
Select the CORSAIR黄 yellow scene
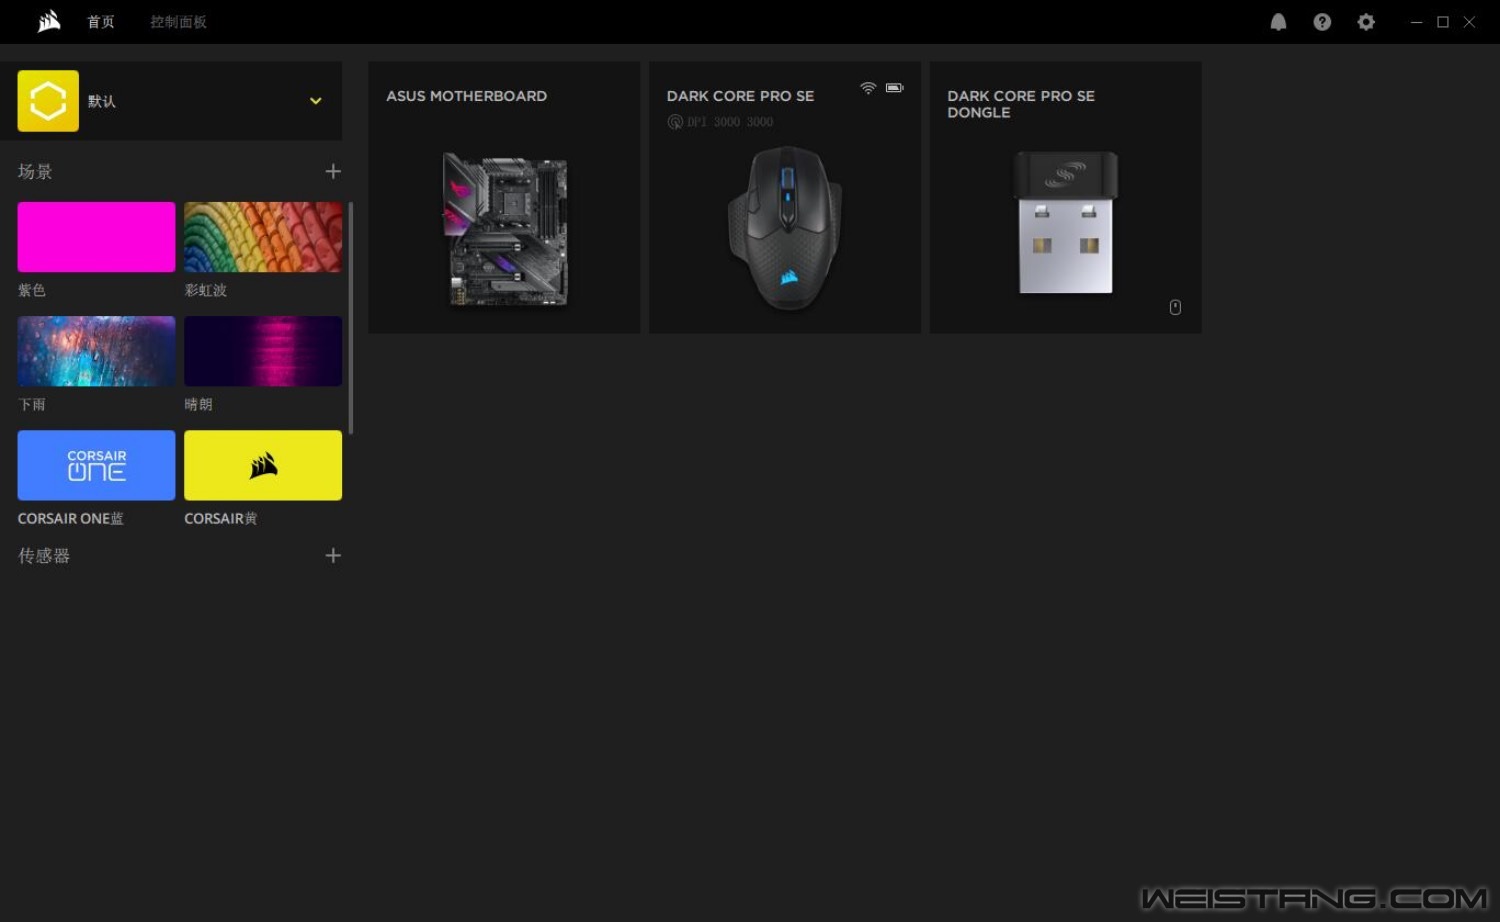pos(263,465)
